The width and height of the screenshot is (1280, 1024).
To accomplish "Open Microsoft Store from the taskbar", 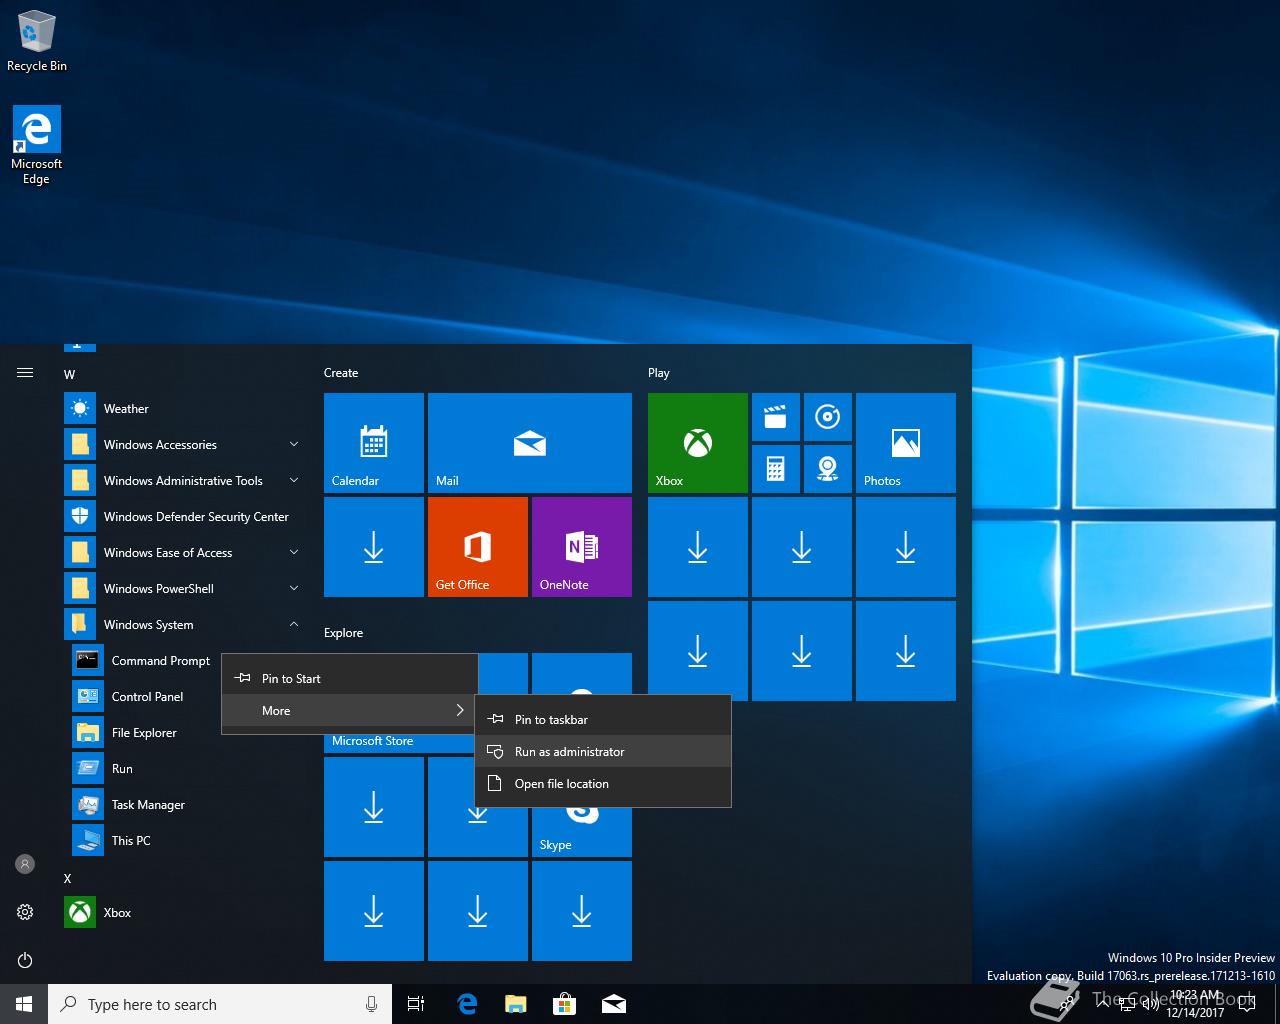I will [x=564, y=1004].
